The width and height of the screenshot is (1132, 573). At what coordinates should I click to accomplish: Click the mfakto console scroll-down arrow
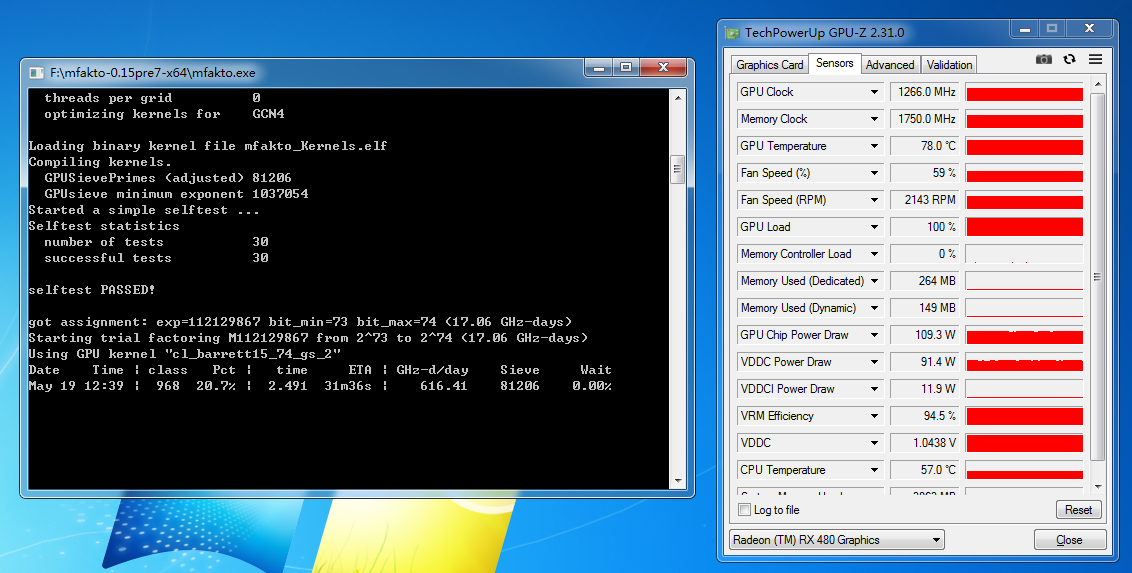coord(677,481)
